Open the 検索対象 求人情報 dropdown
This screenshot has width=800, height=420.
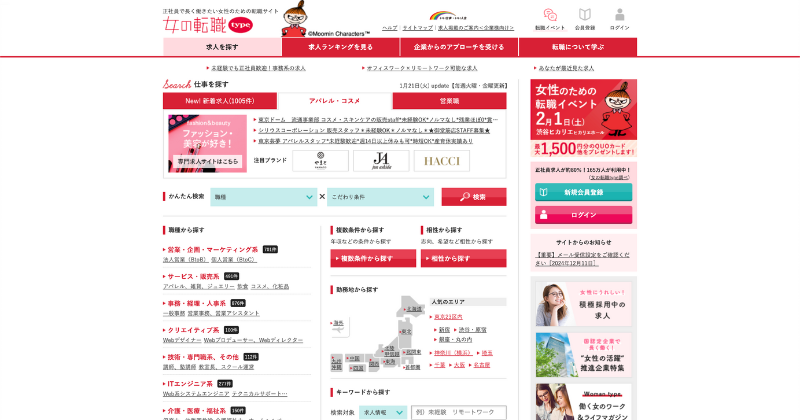[x=383, y=412]
